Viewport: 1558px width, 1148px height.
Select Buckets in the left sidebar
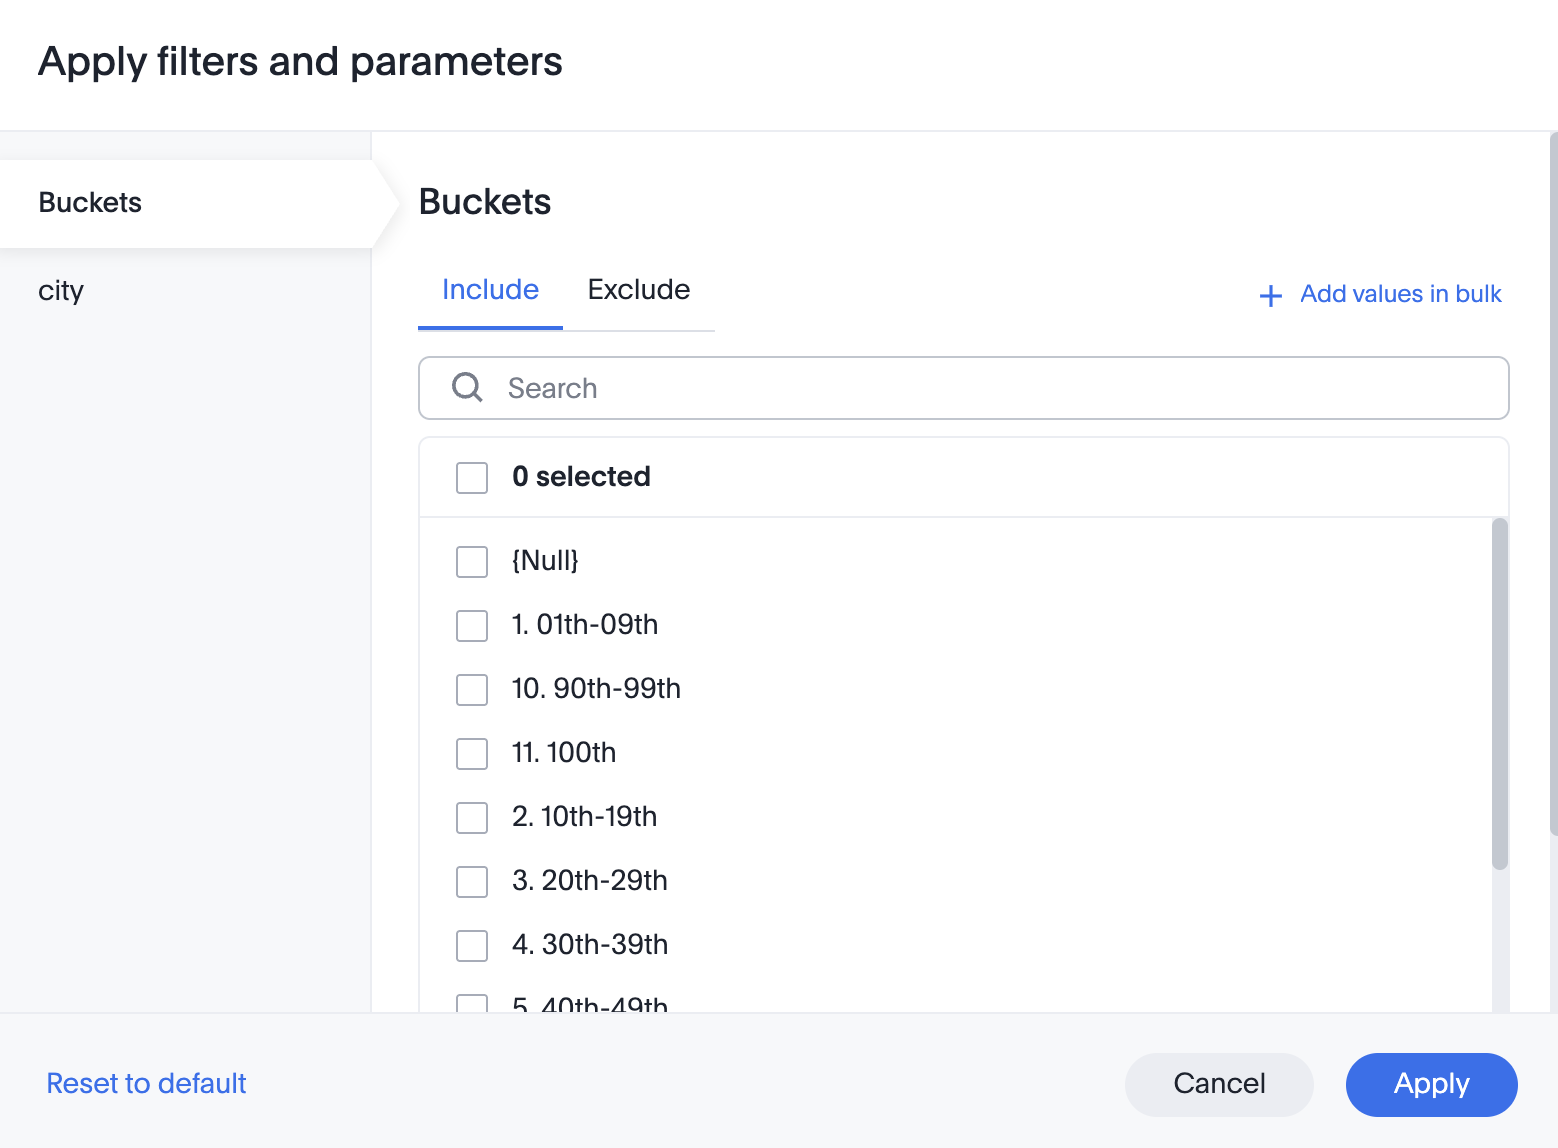(x=90, y=202)
